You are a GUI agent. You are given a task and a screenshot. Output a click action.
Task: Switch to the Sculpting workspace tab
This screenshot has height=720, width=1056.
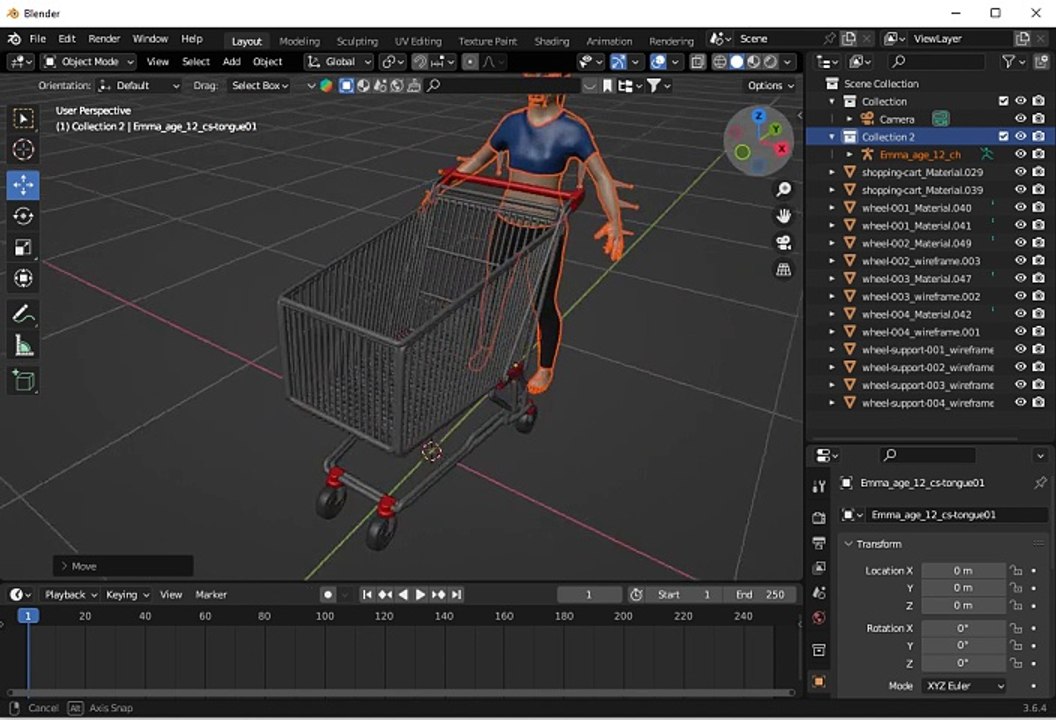click(357, 41)
